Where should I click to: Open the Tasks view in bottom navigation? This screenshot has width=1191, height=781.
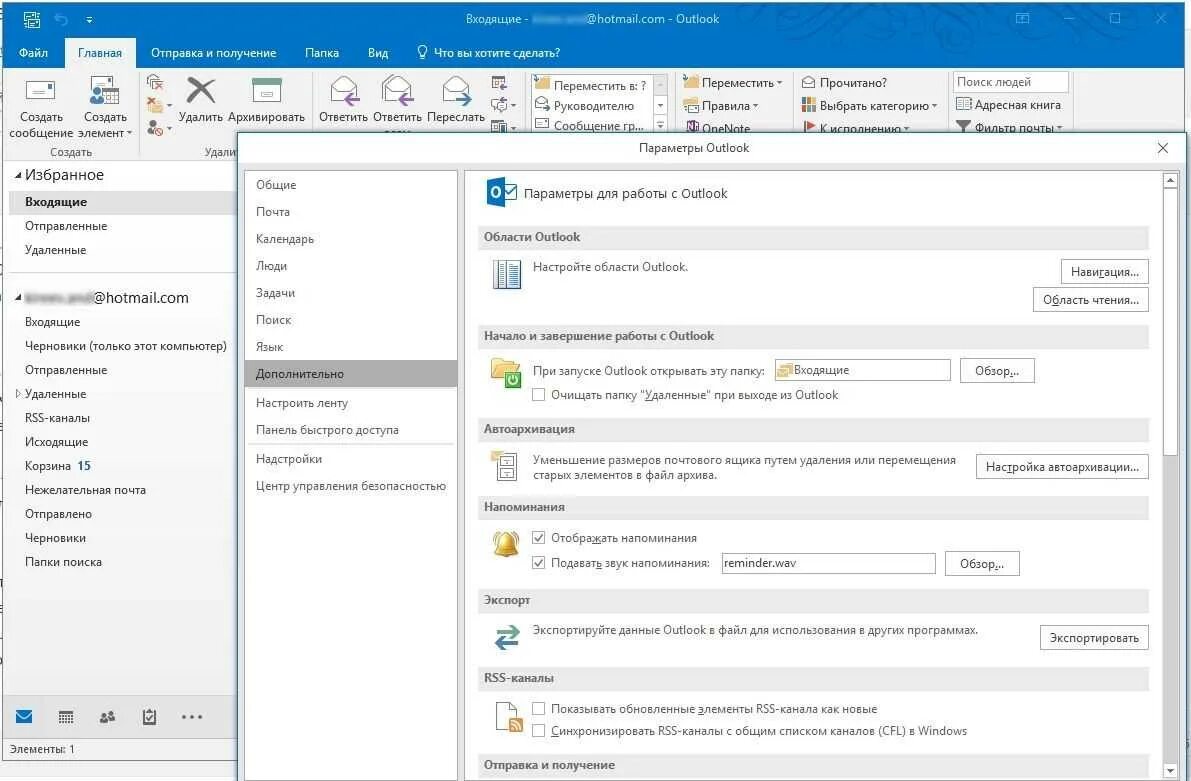tap(150, 716)
